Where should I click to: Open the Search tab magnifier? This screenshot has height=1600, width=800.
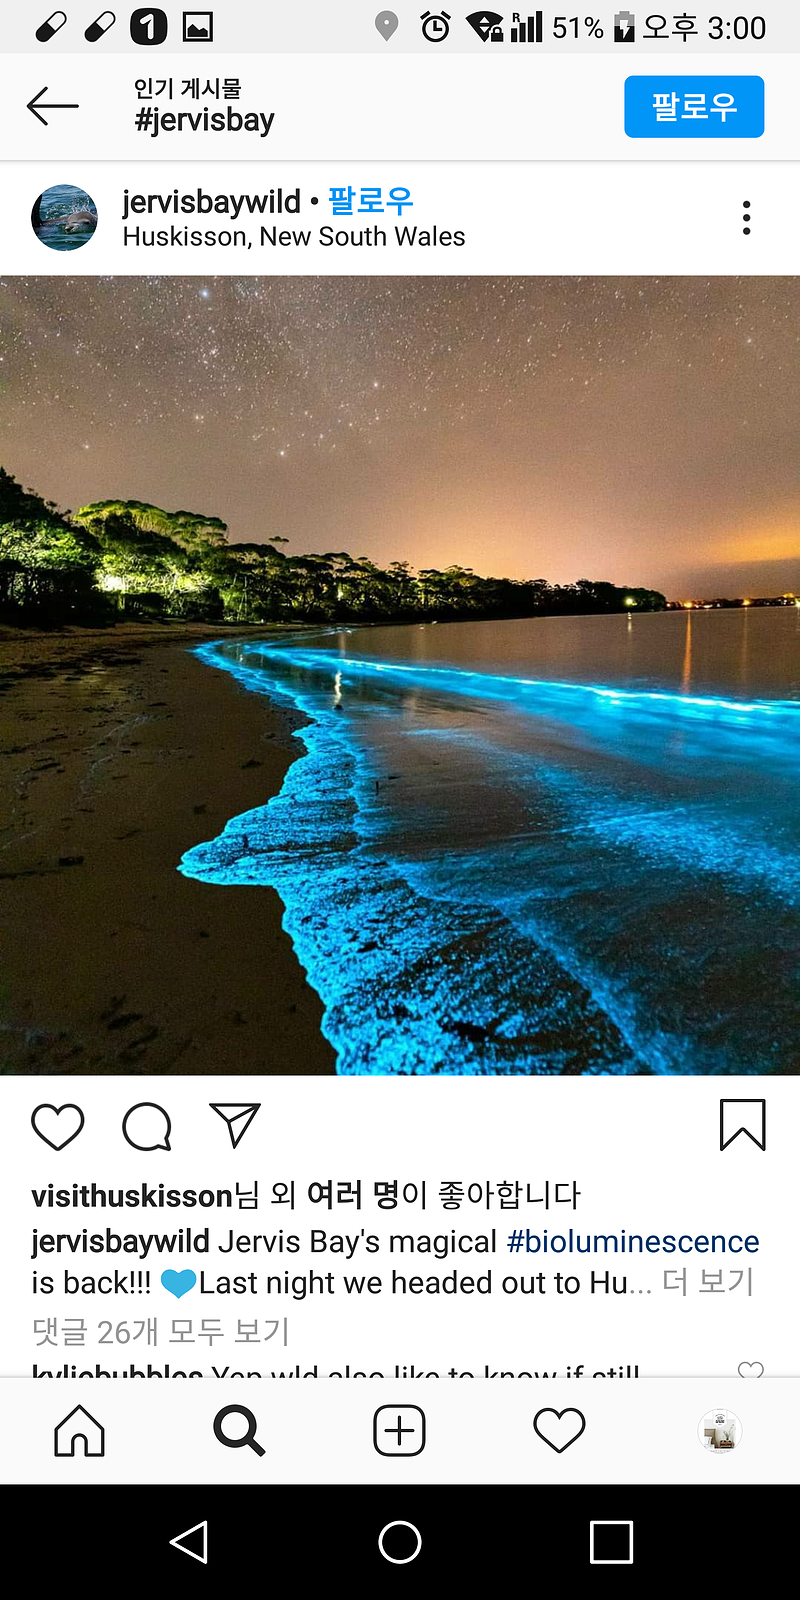[239, 1431]
